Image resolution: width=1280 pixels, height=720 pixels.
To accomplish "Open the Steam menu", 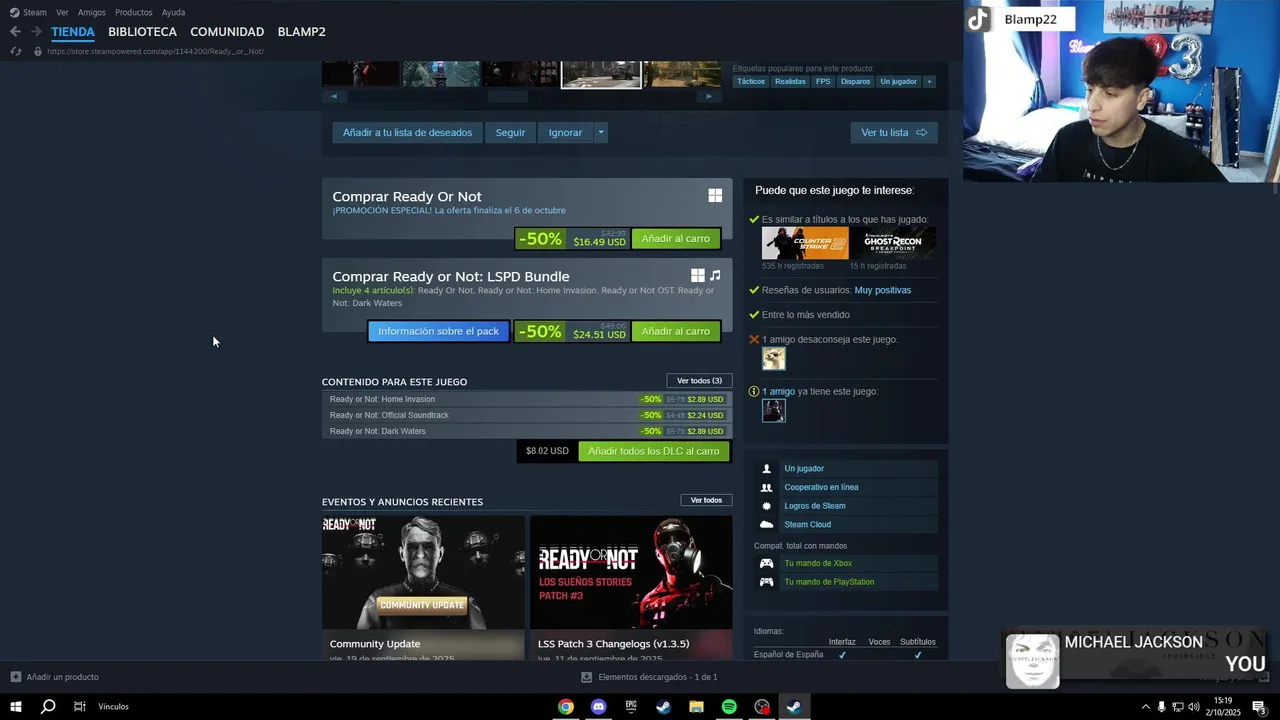I will (35, 12).
